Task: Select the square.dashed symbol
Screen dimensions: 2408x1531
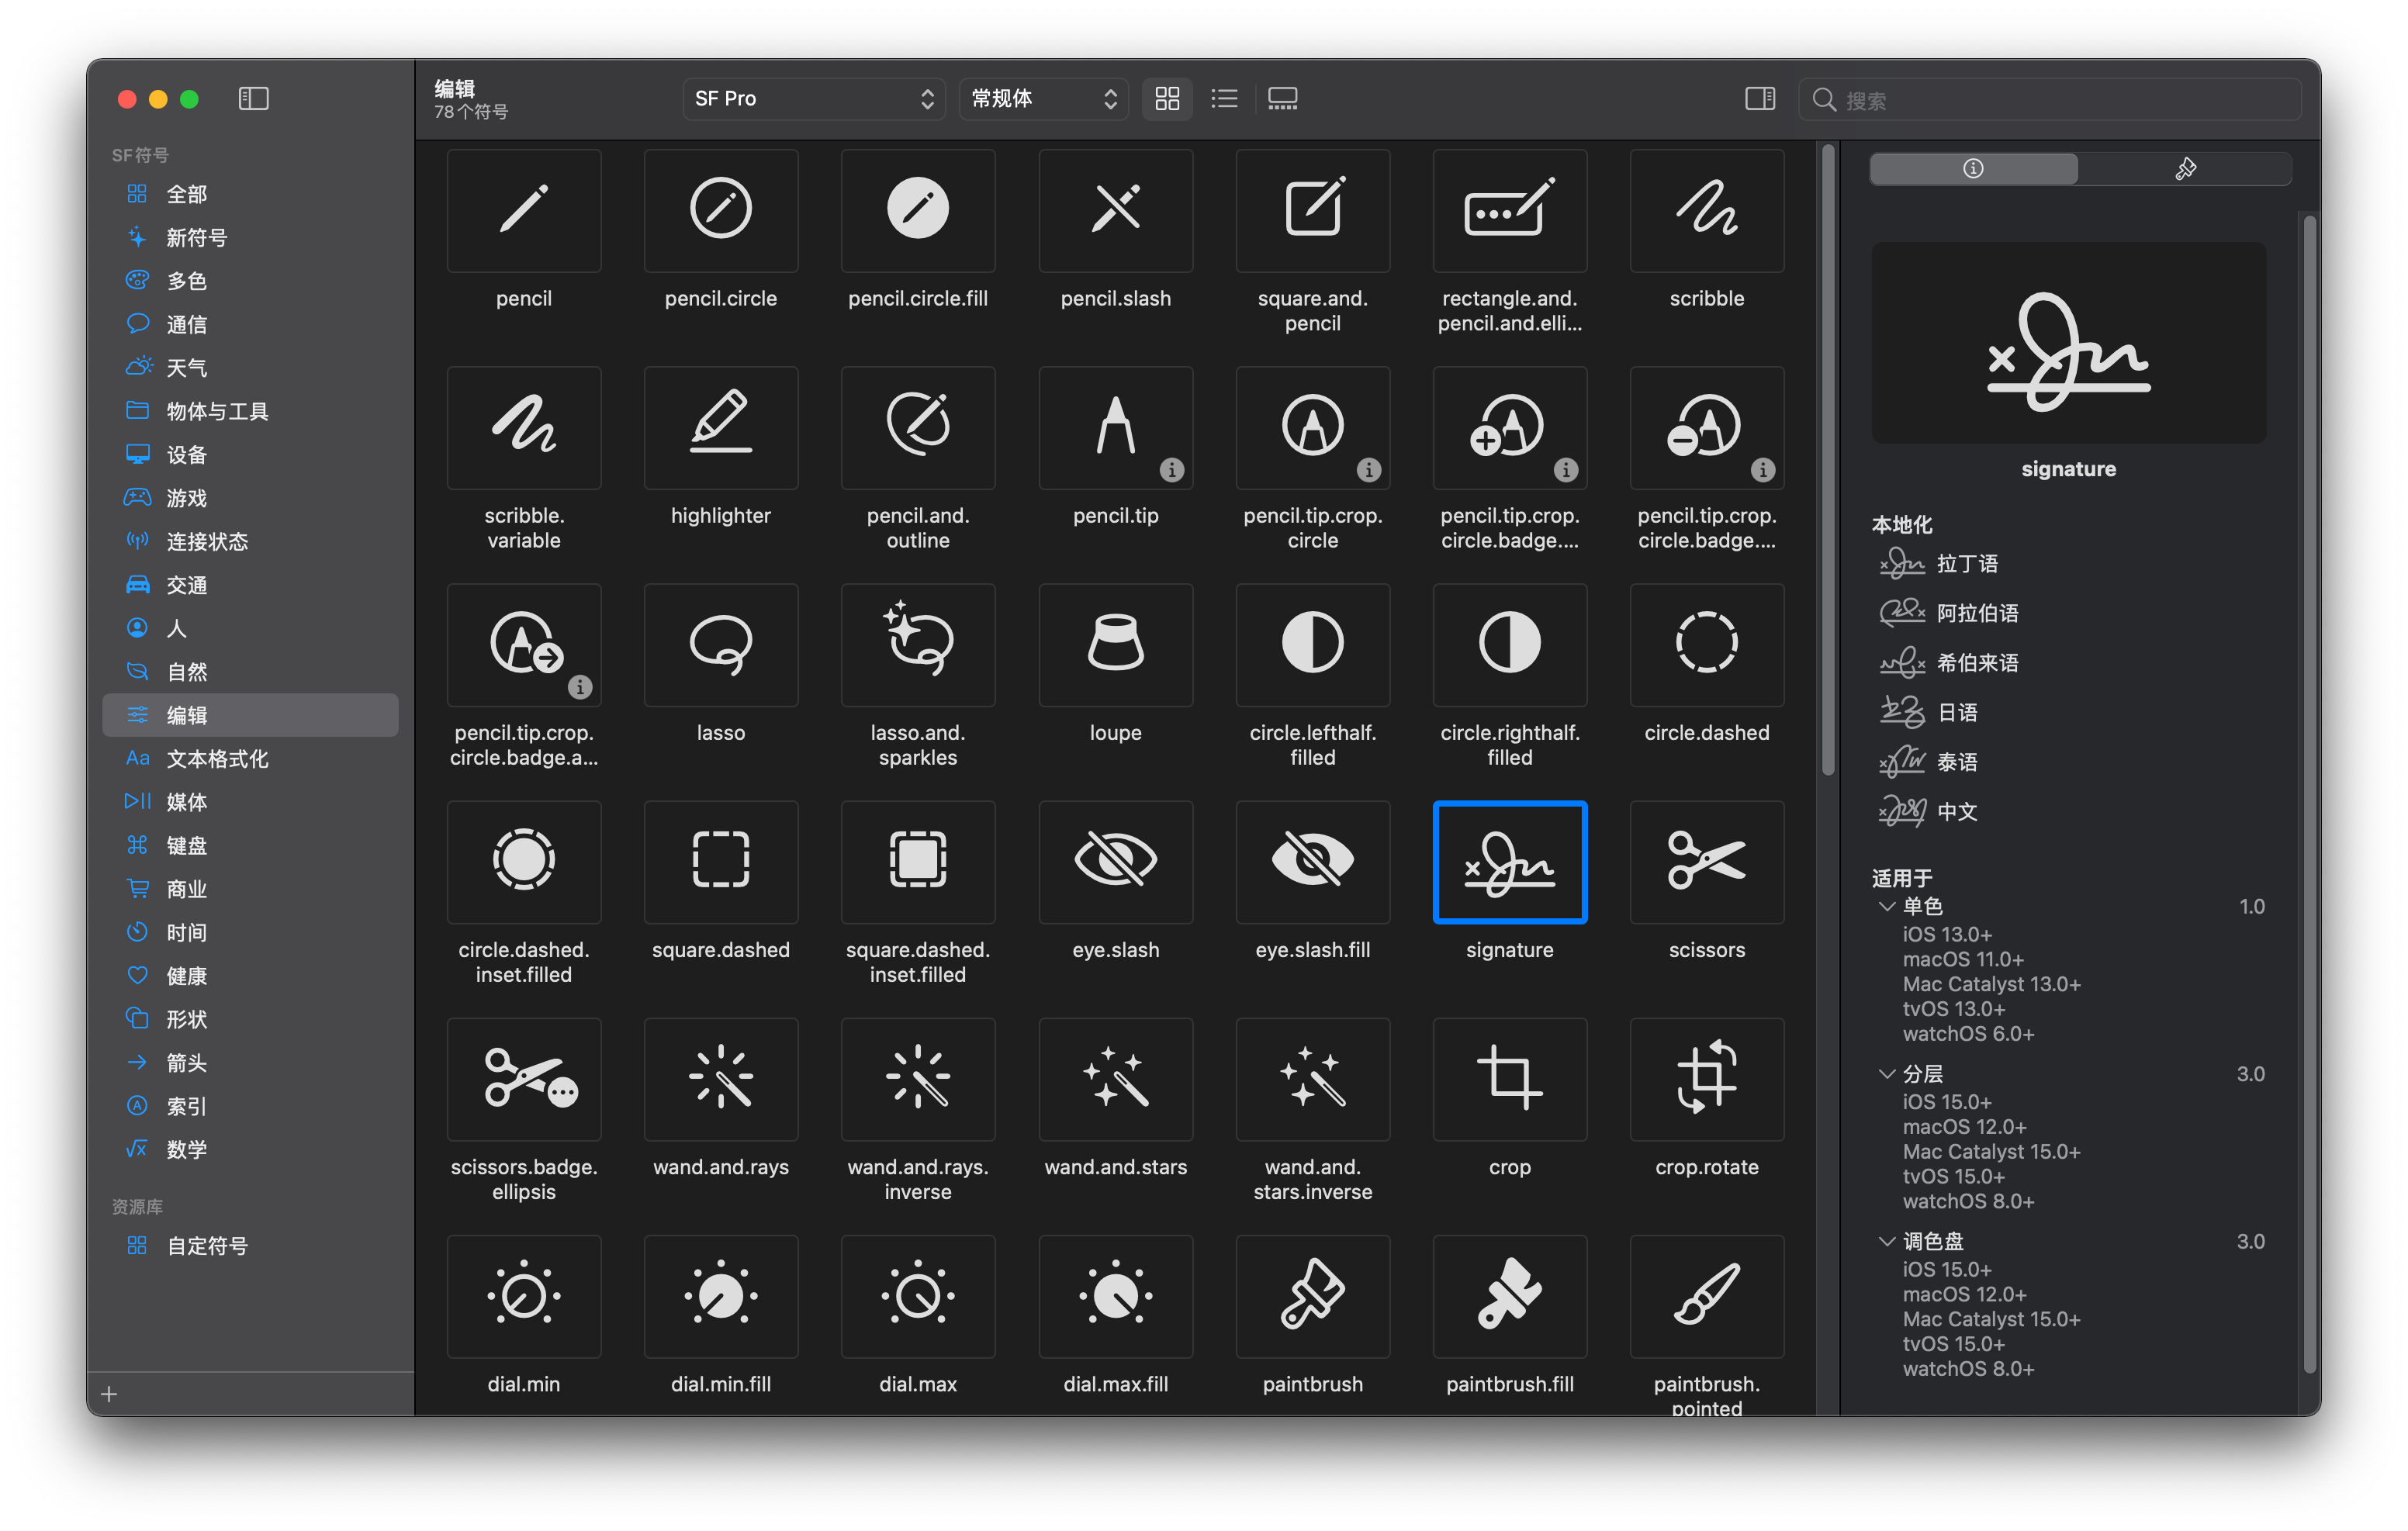Action: click(721, 862)
